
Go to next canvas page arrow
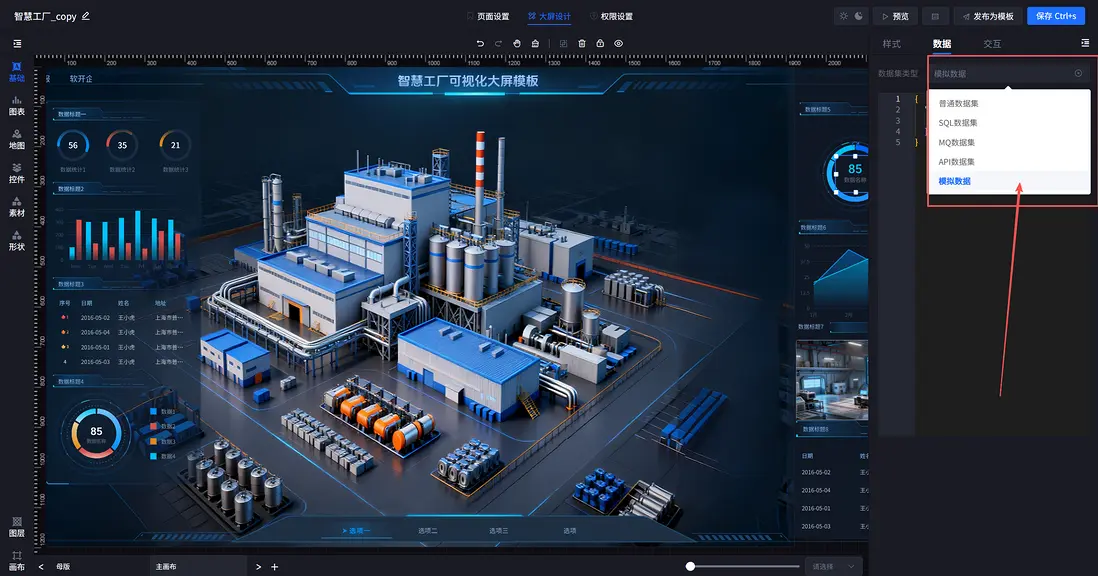(258, 567)
